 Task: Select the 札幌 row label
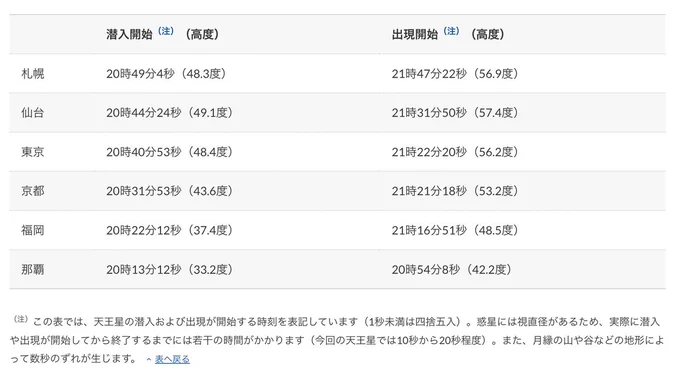pos(33,74)
